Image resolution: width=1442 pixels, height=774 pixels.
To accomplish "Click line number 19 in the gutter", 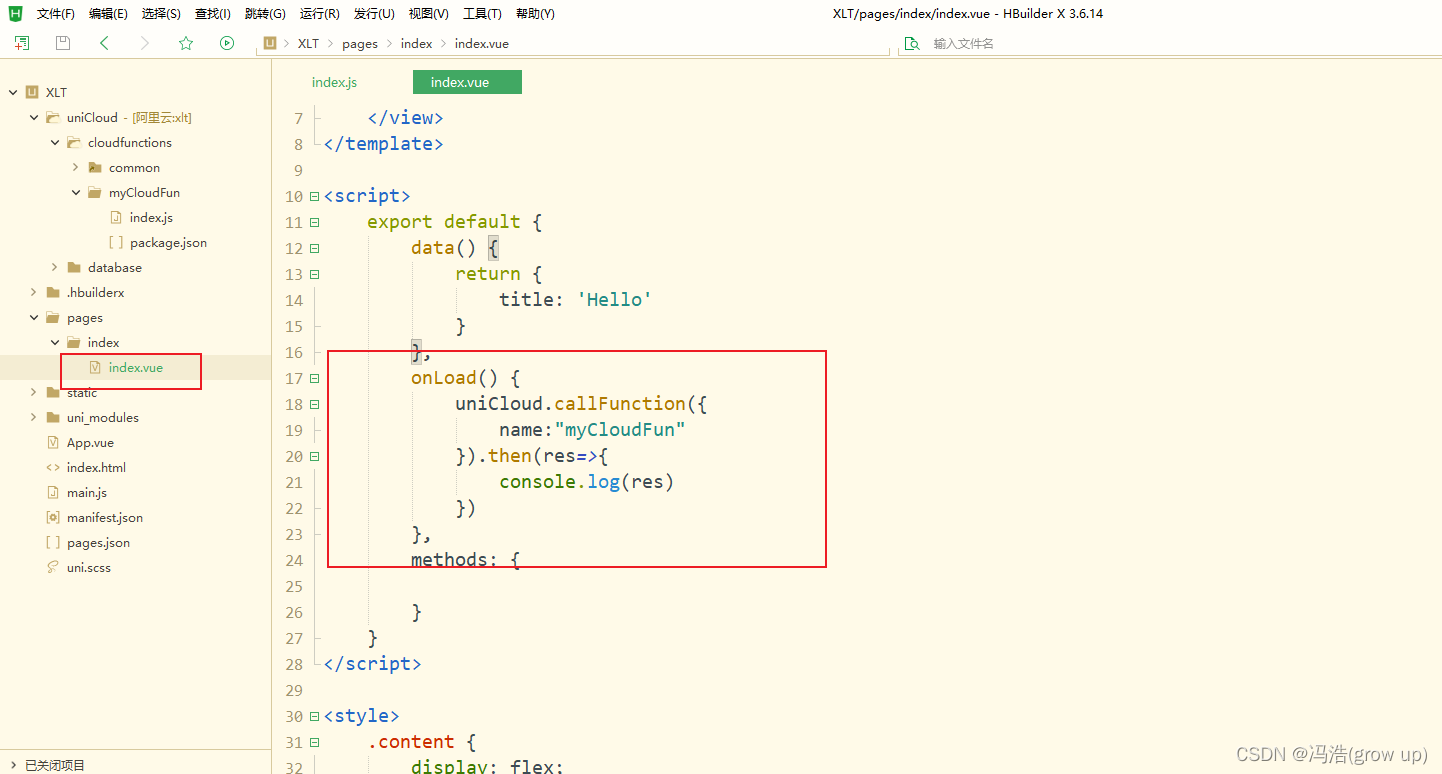I will (x=293, y=430).
